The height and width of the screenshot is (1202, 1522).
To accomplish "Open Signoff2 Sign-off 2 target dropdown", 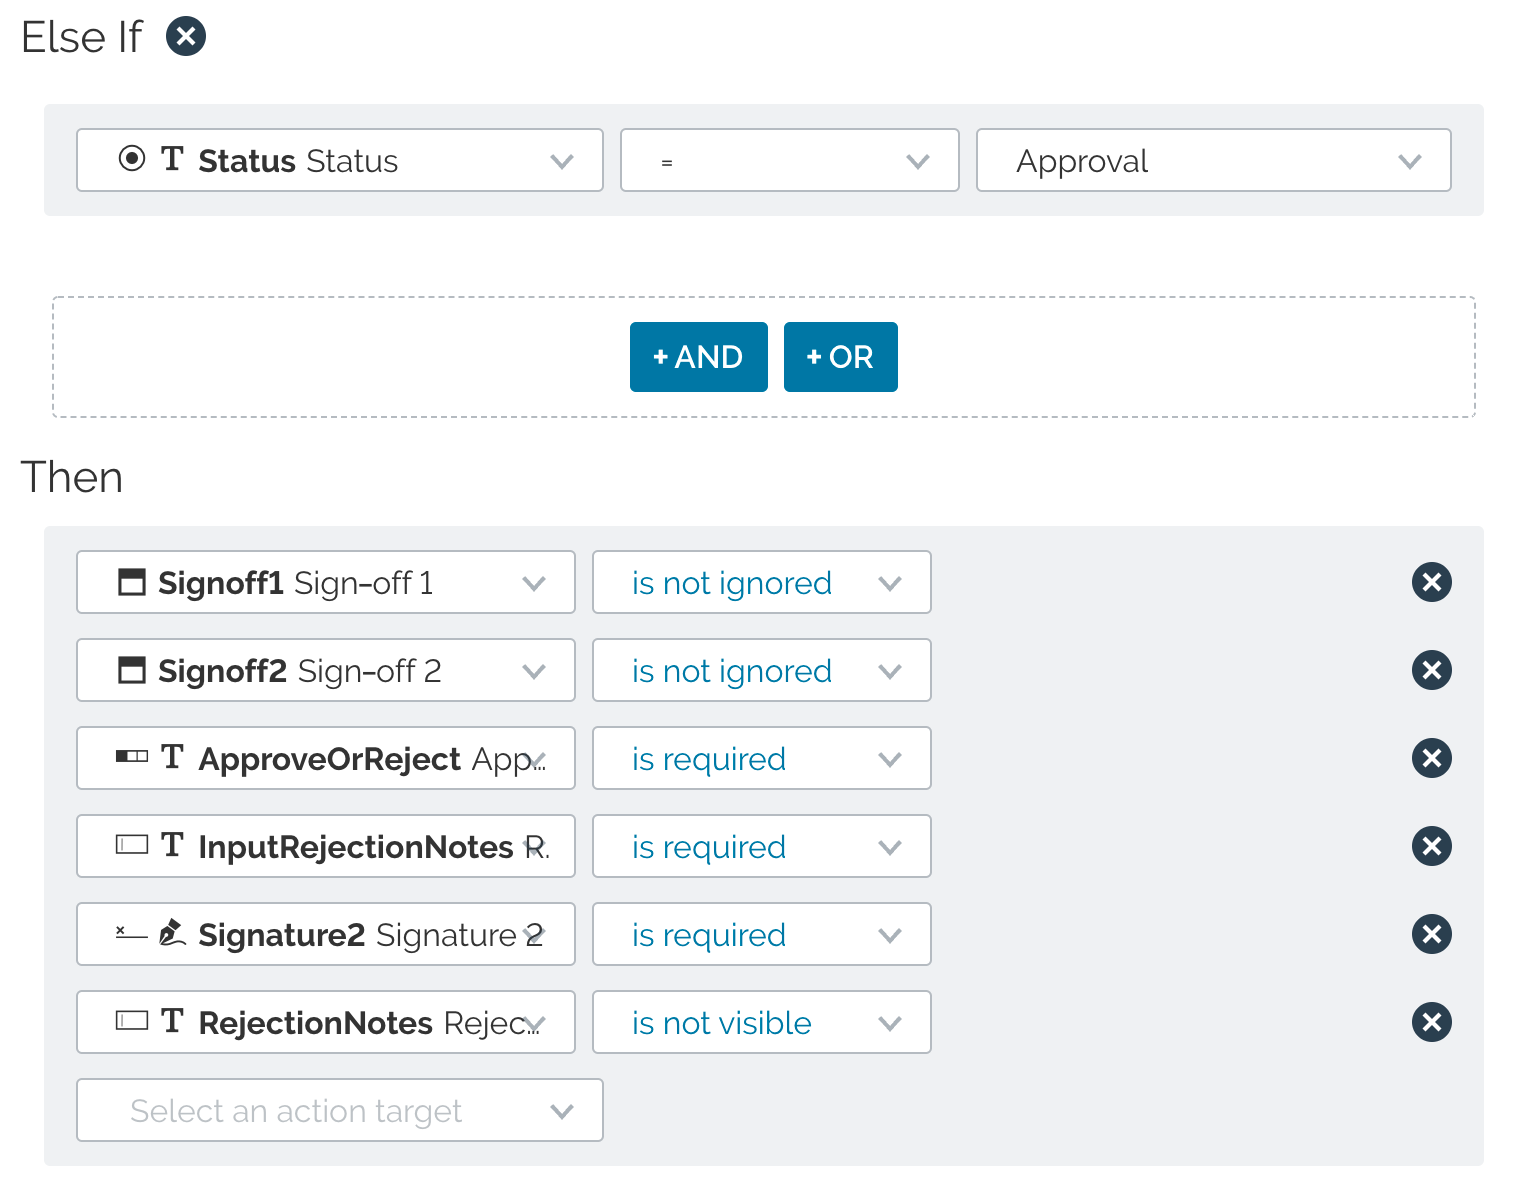I will 326,670.
